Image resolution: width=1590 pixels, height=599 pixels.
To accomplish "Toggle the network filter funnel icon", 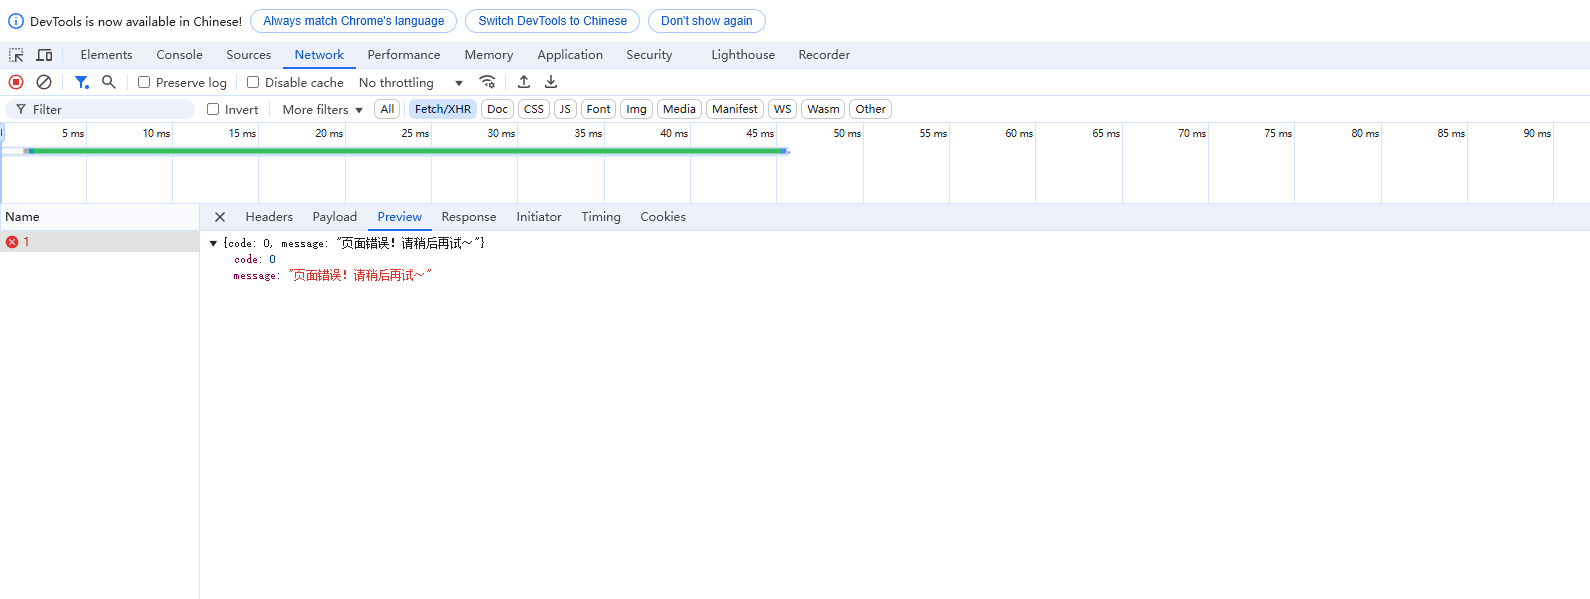I will tap(82, 82).
